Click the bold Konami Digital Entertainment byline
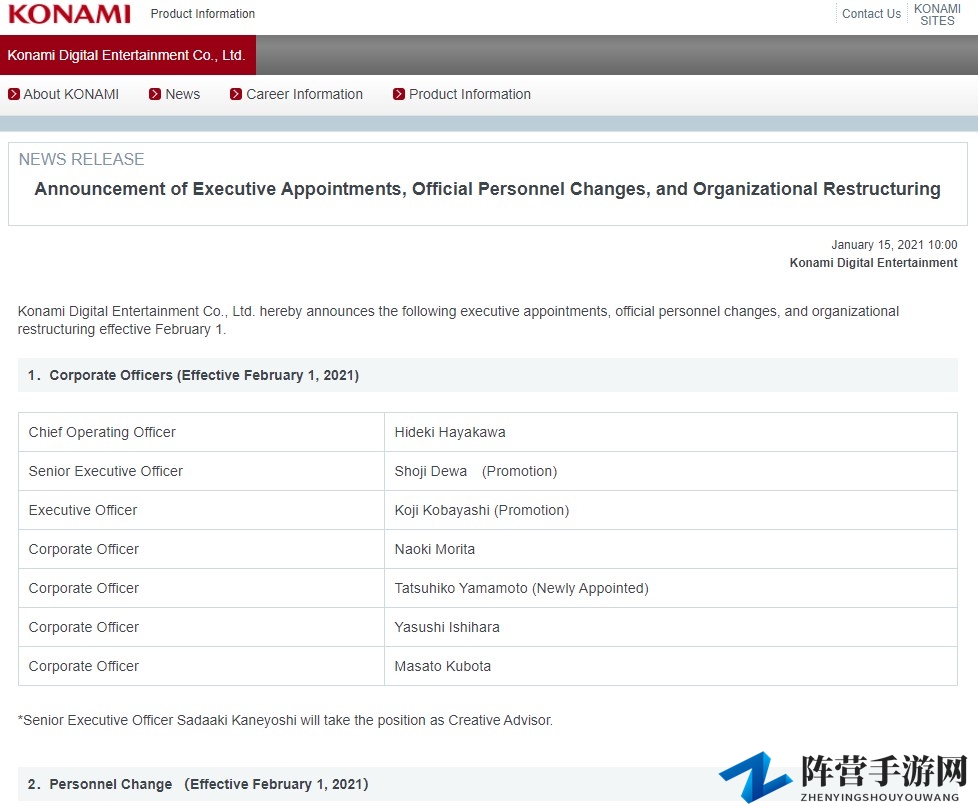 point(873,263)
